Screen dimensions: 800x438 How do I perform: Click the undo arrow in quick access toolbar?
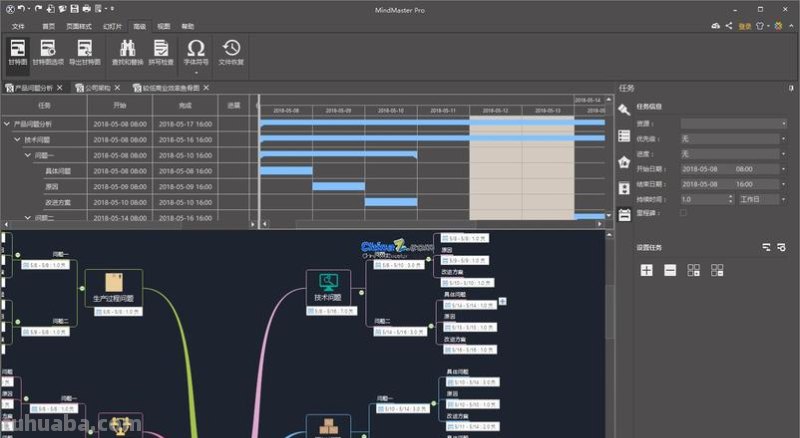click(x=21, y=9)
